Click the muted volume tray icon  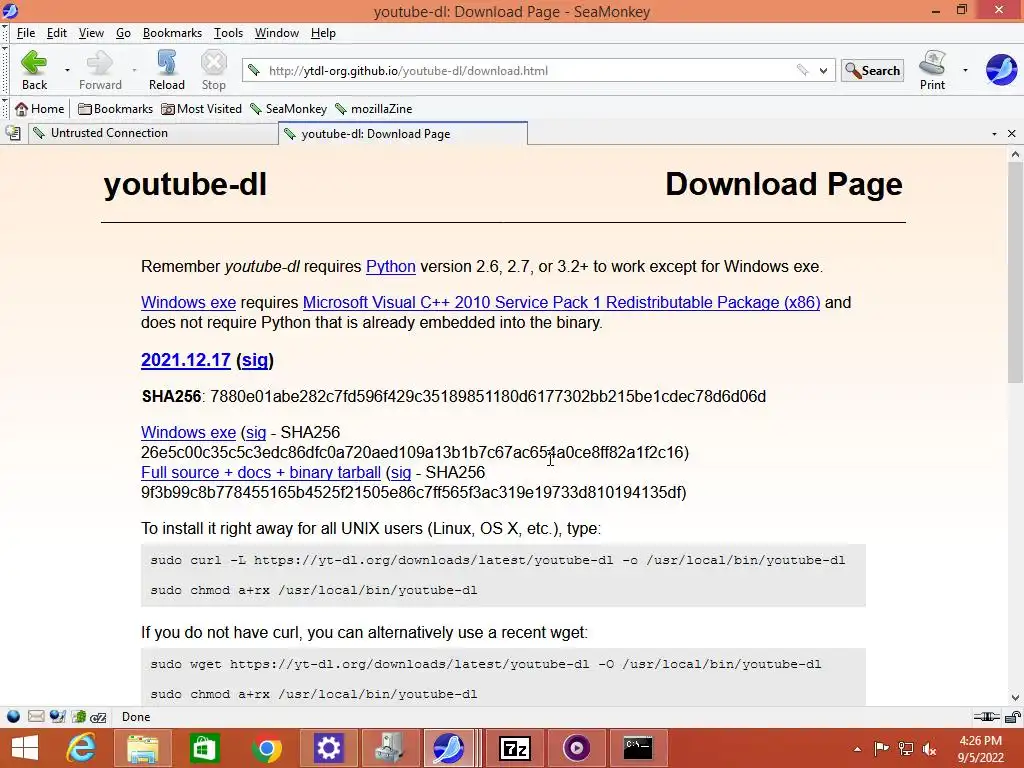point(929,748)
